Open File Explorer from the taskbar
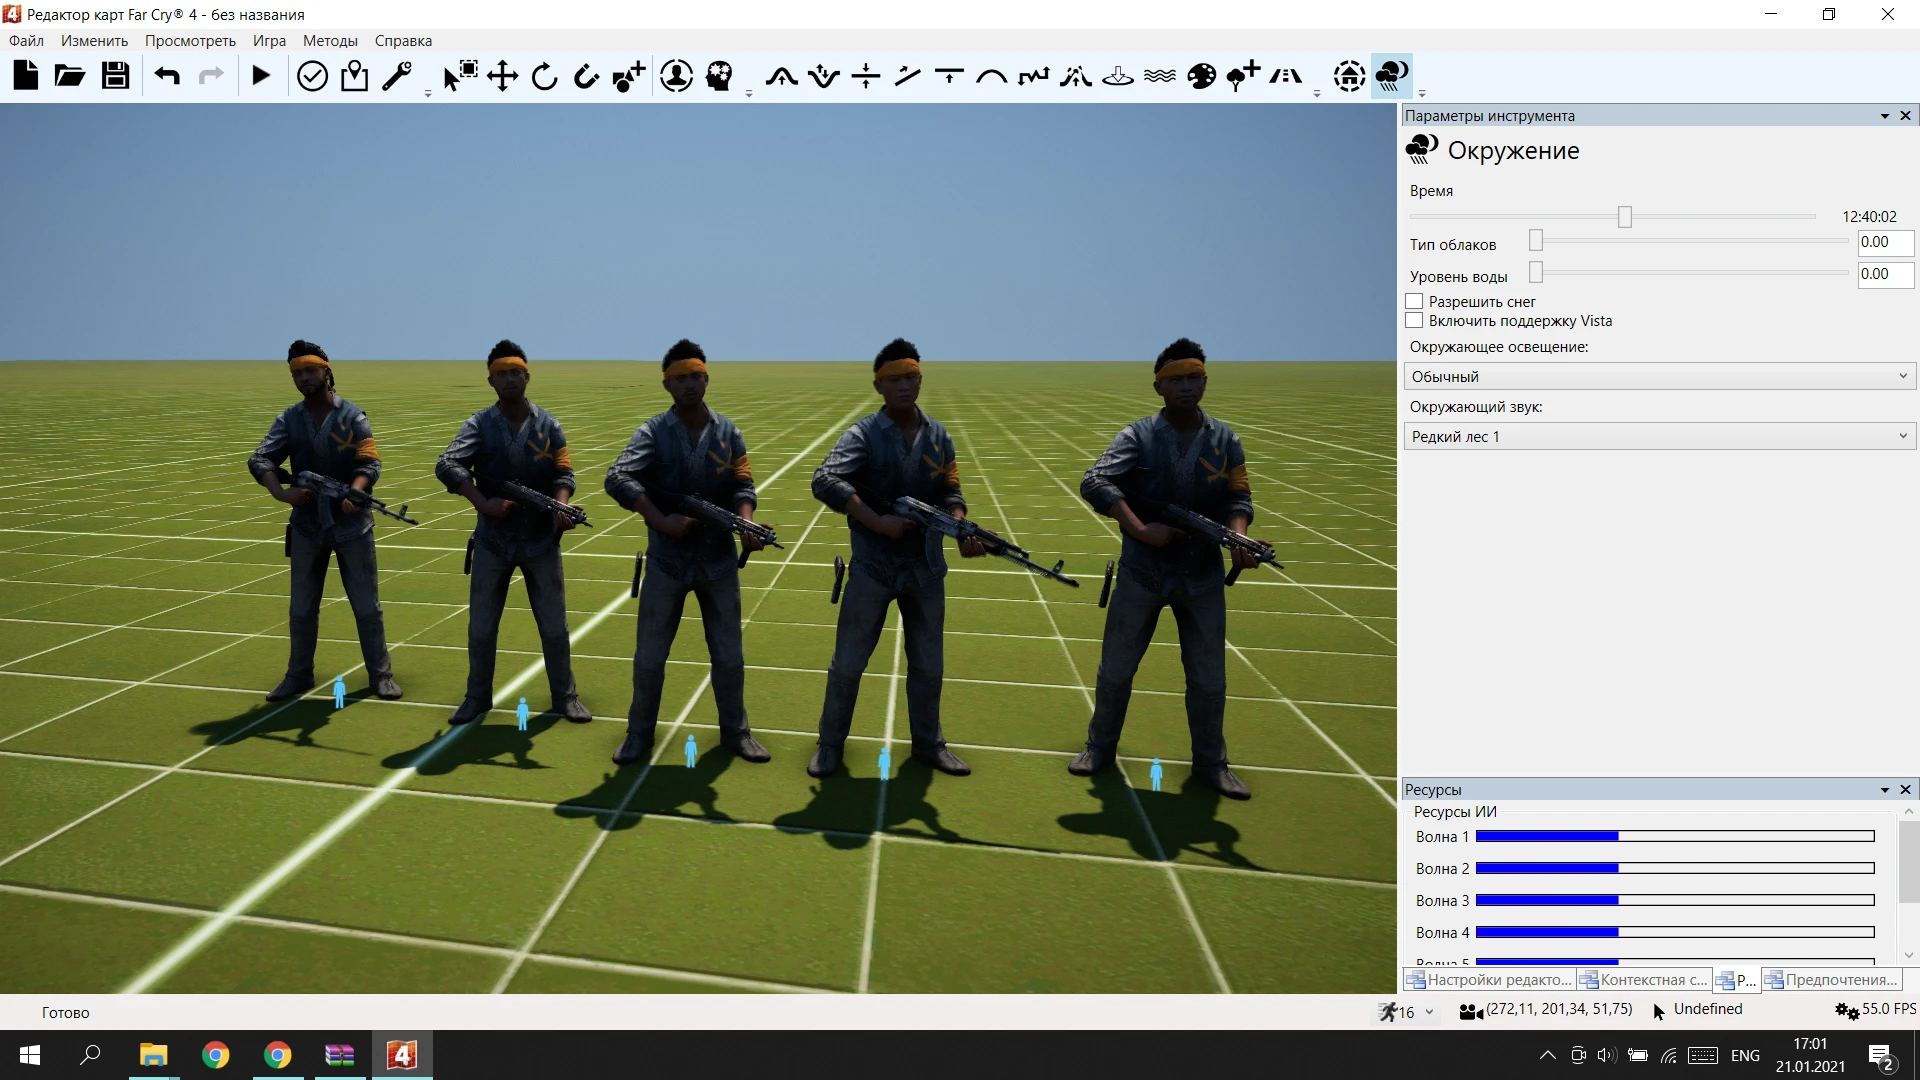This screenshot has height=1080, width=1920. point(153,1055)
